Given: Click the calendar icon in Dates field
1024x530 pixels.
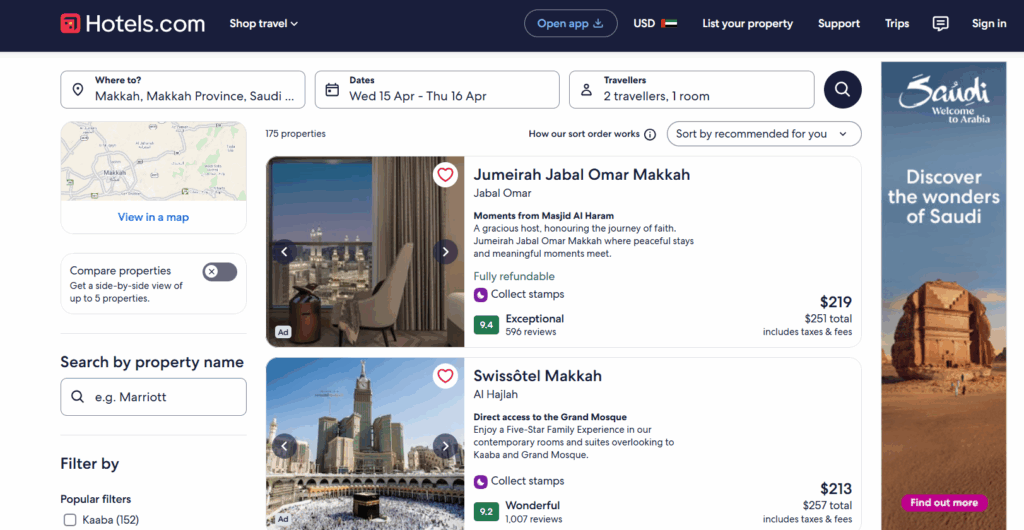Looking at the screenshot, I should (x=332, y=89).
